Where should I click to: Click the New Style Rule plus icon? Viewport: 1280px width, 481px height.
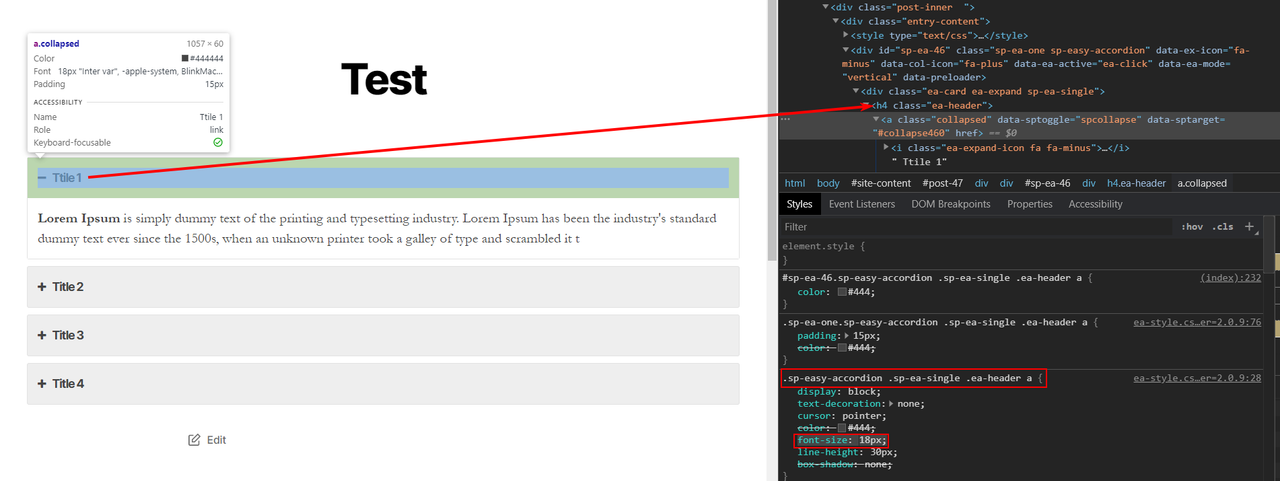(1249, 227)
